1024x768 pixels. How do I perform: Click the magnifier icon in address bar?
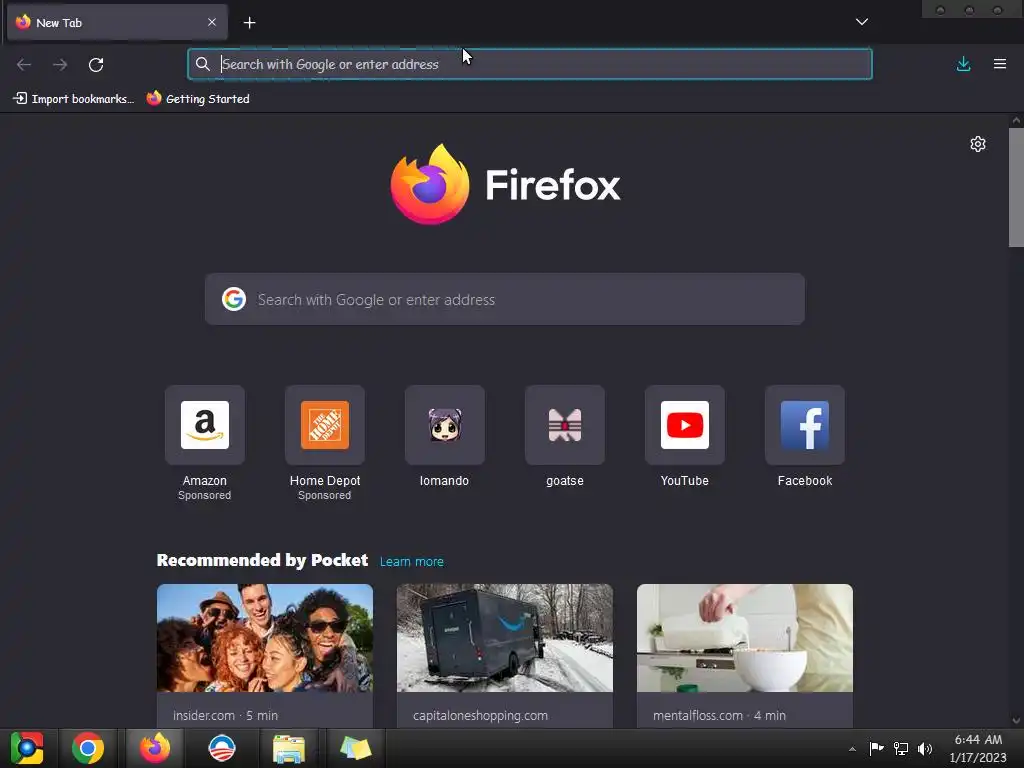[x=202, y=64]
